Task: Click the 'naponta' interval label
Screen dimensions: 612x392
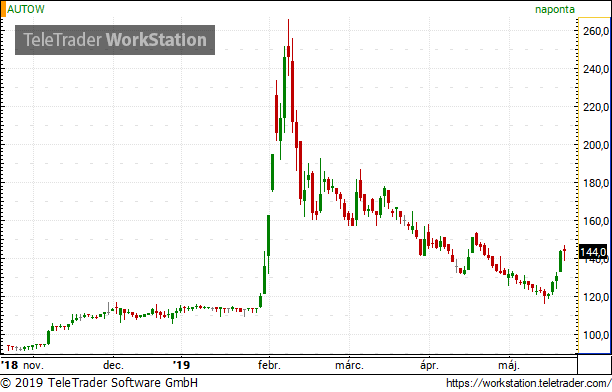Action: (x=555, y=9)
